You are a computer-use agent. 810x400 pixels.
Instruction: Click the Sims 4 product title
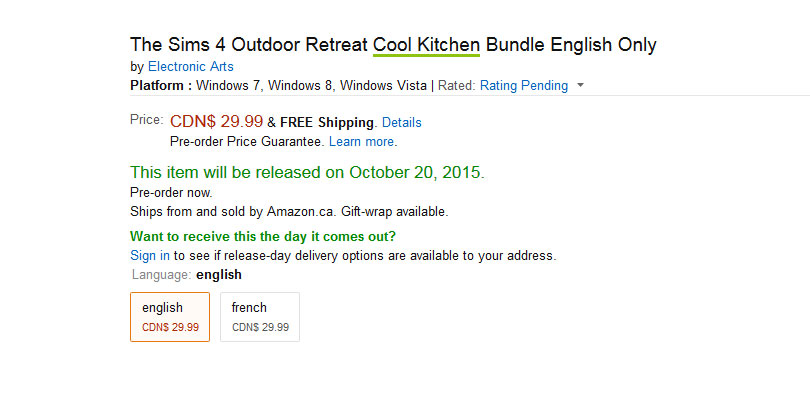click(x=393, y=45)
